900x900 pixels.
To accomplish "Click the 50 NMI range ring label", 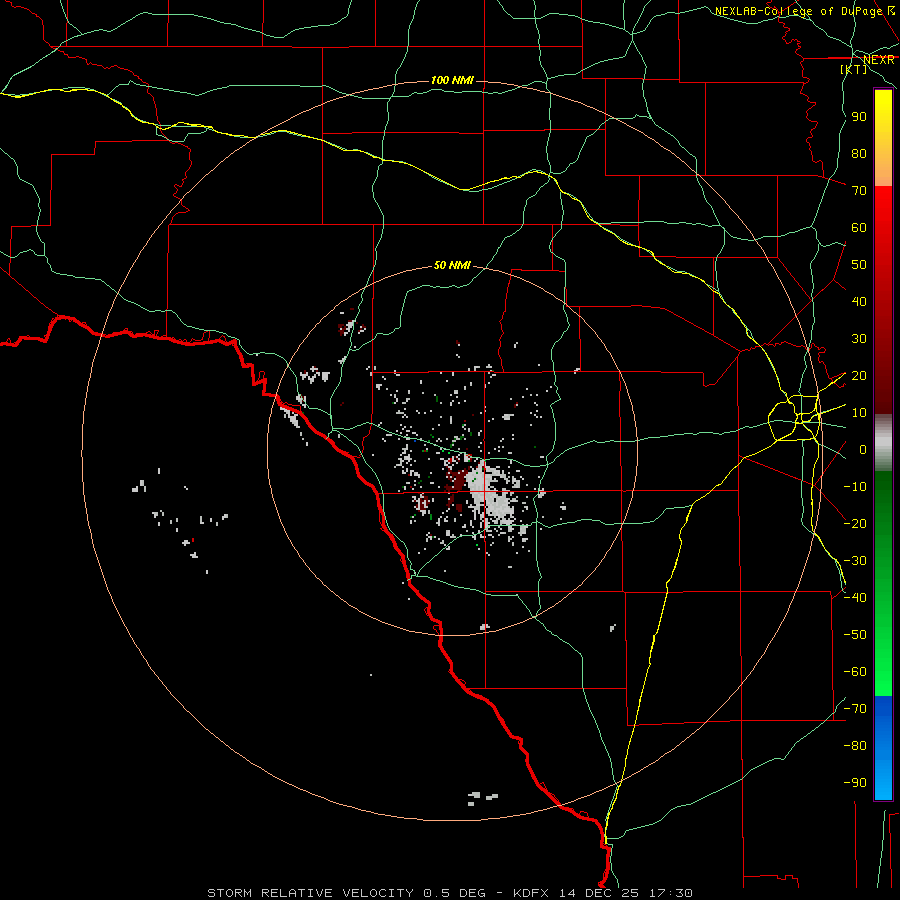I will (452, 265).
